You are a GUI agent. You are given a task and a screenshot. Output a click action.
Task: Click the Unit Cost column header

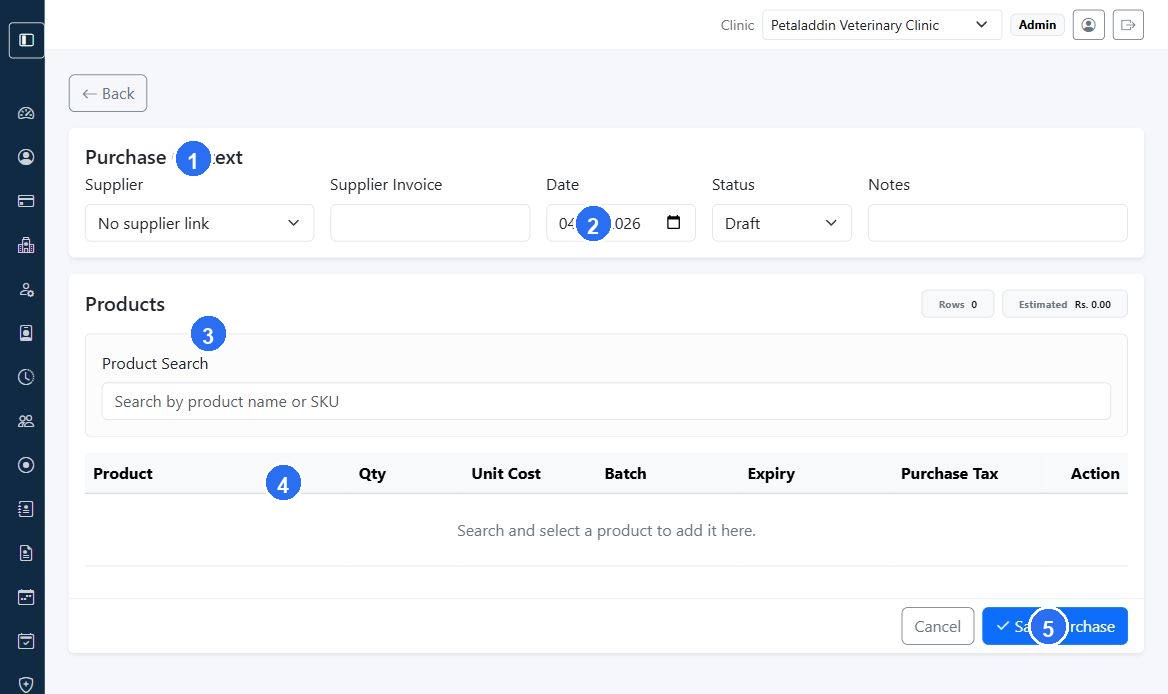tap(506, 474)
